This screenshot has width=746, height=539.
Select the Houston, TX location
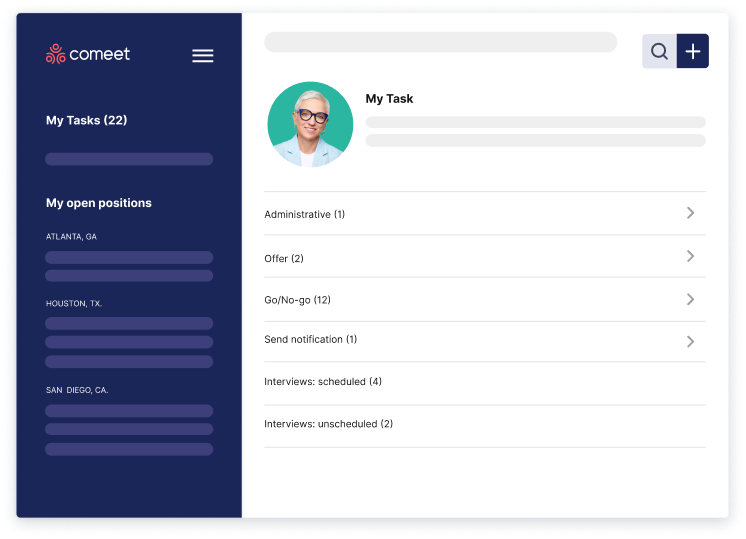(x=74, y=303)
